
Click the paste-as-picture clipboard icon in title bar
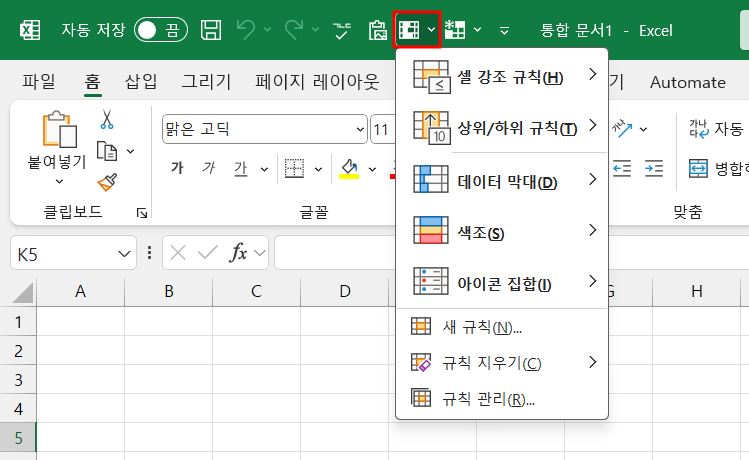(377, 30)
